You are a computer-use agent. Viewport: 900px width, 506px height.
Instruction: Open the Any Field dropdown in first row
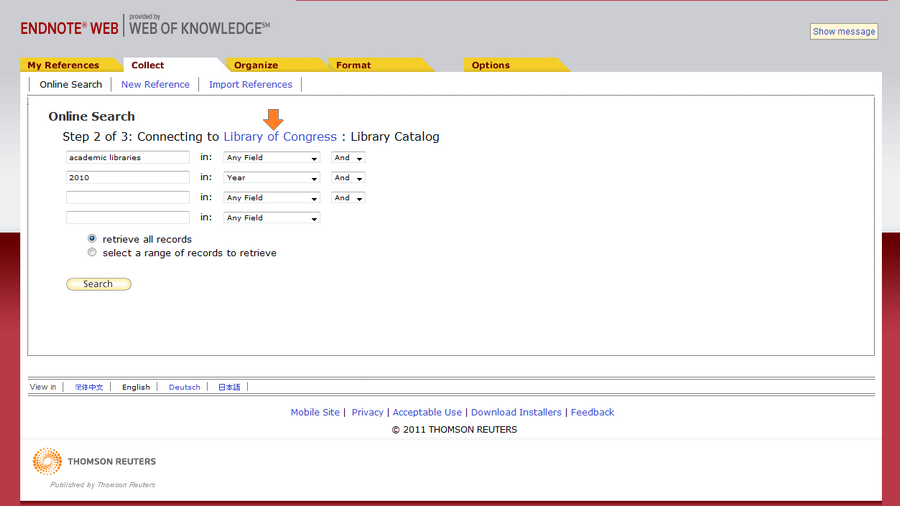pyautogui.click(x=271, y=158)
